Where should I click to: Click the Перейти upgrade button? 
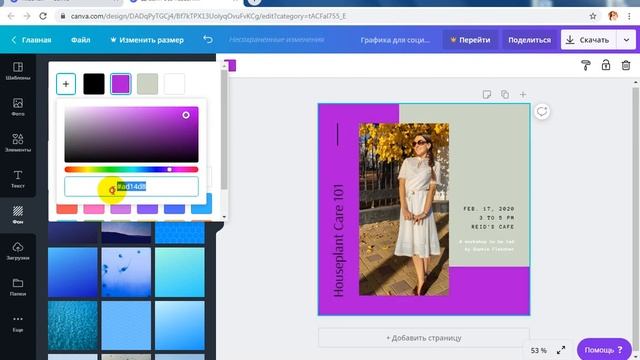click(x=470, y=40)
